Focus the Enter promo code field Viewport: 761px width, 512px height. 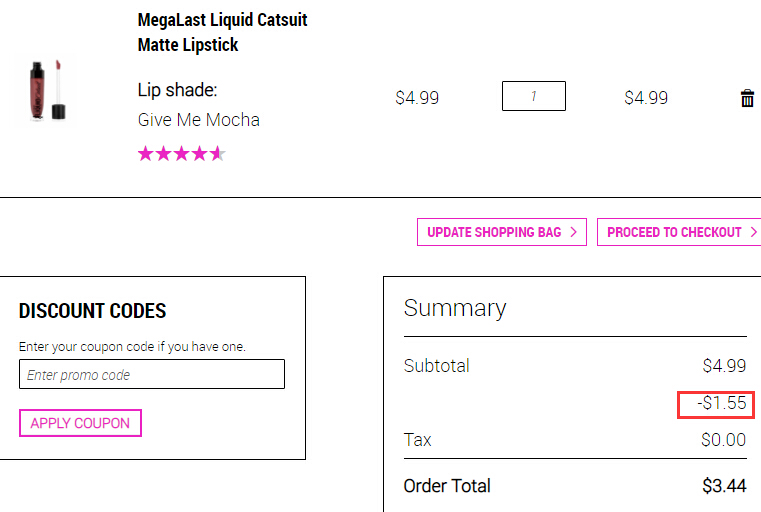[x=152, y=374]
